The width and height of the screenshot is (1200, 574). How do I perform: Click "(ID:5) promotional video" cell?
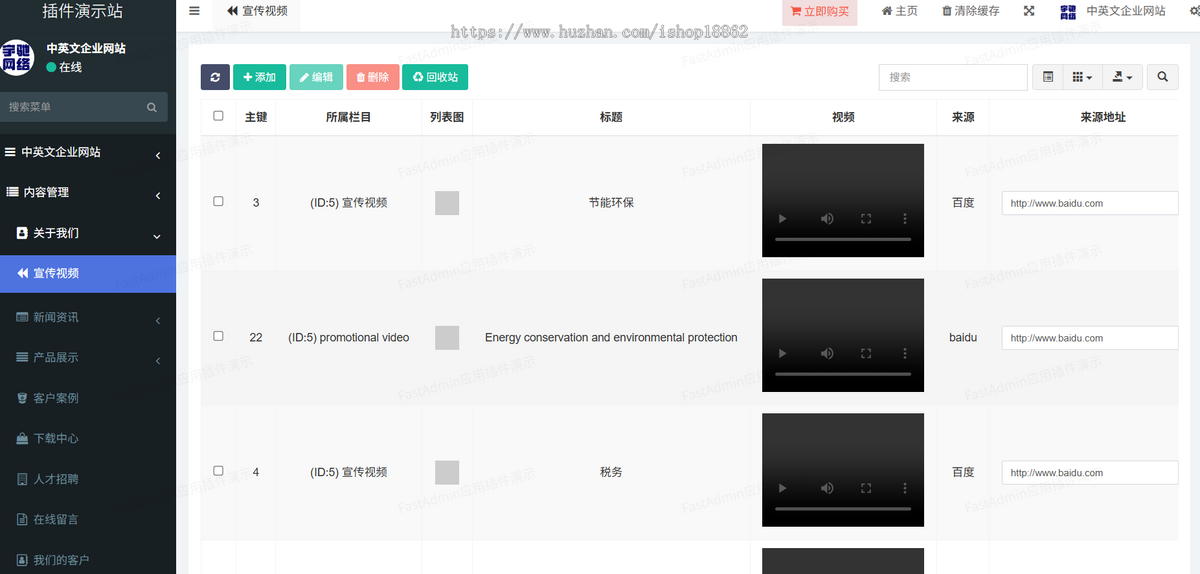349,338
